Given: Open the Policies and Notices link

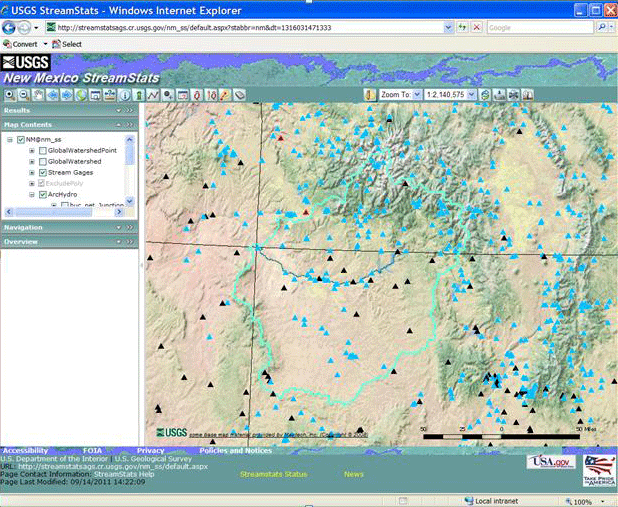Looking at the screenshot, I should coord(236,451).
